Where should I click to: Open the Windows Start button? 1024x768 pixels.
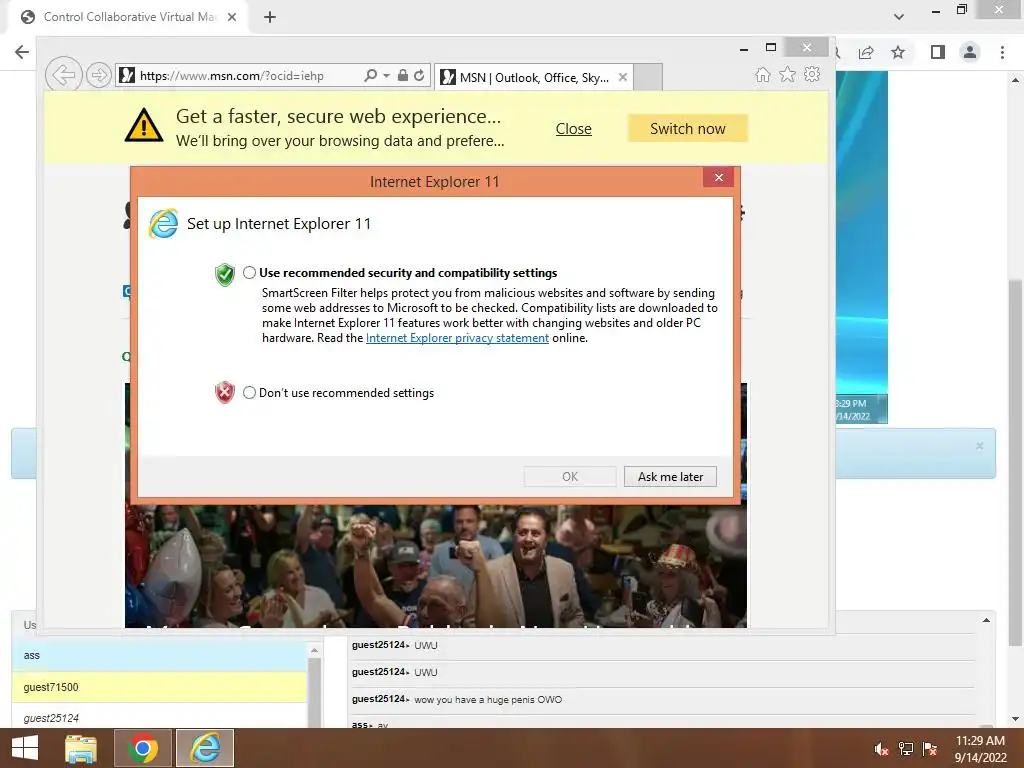[x=25, y=748]
